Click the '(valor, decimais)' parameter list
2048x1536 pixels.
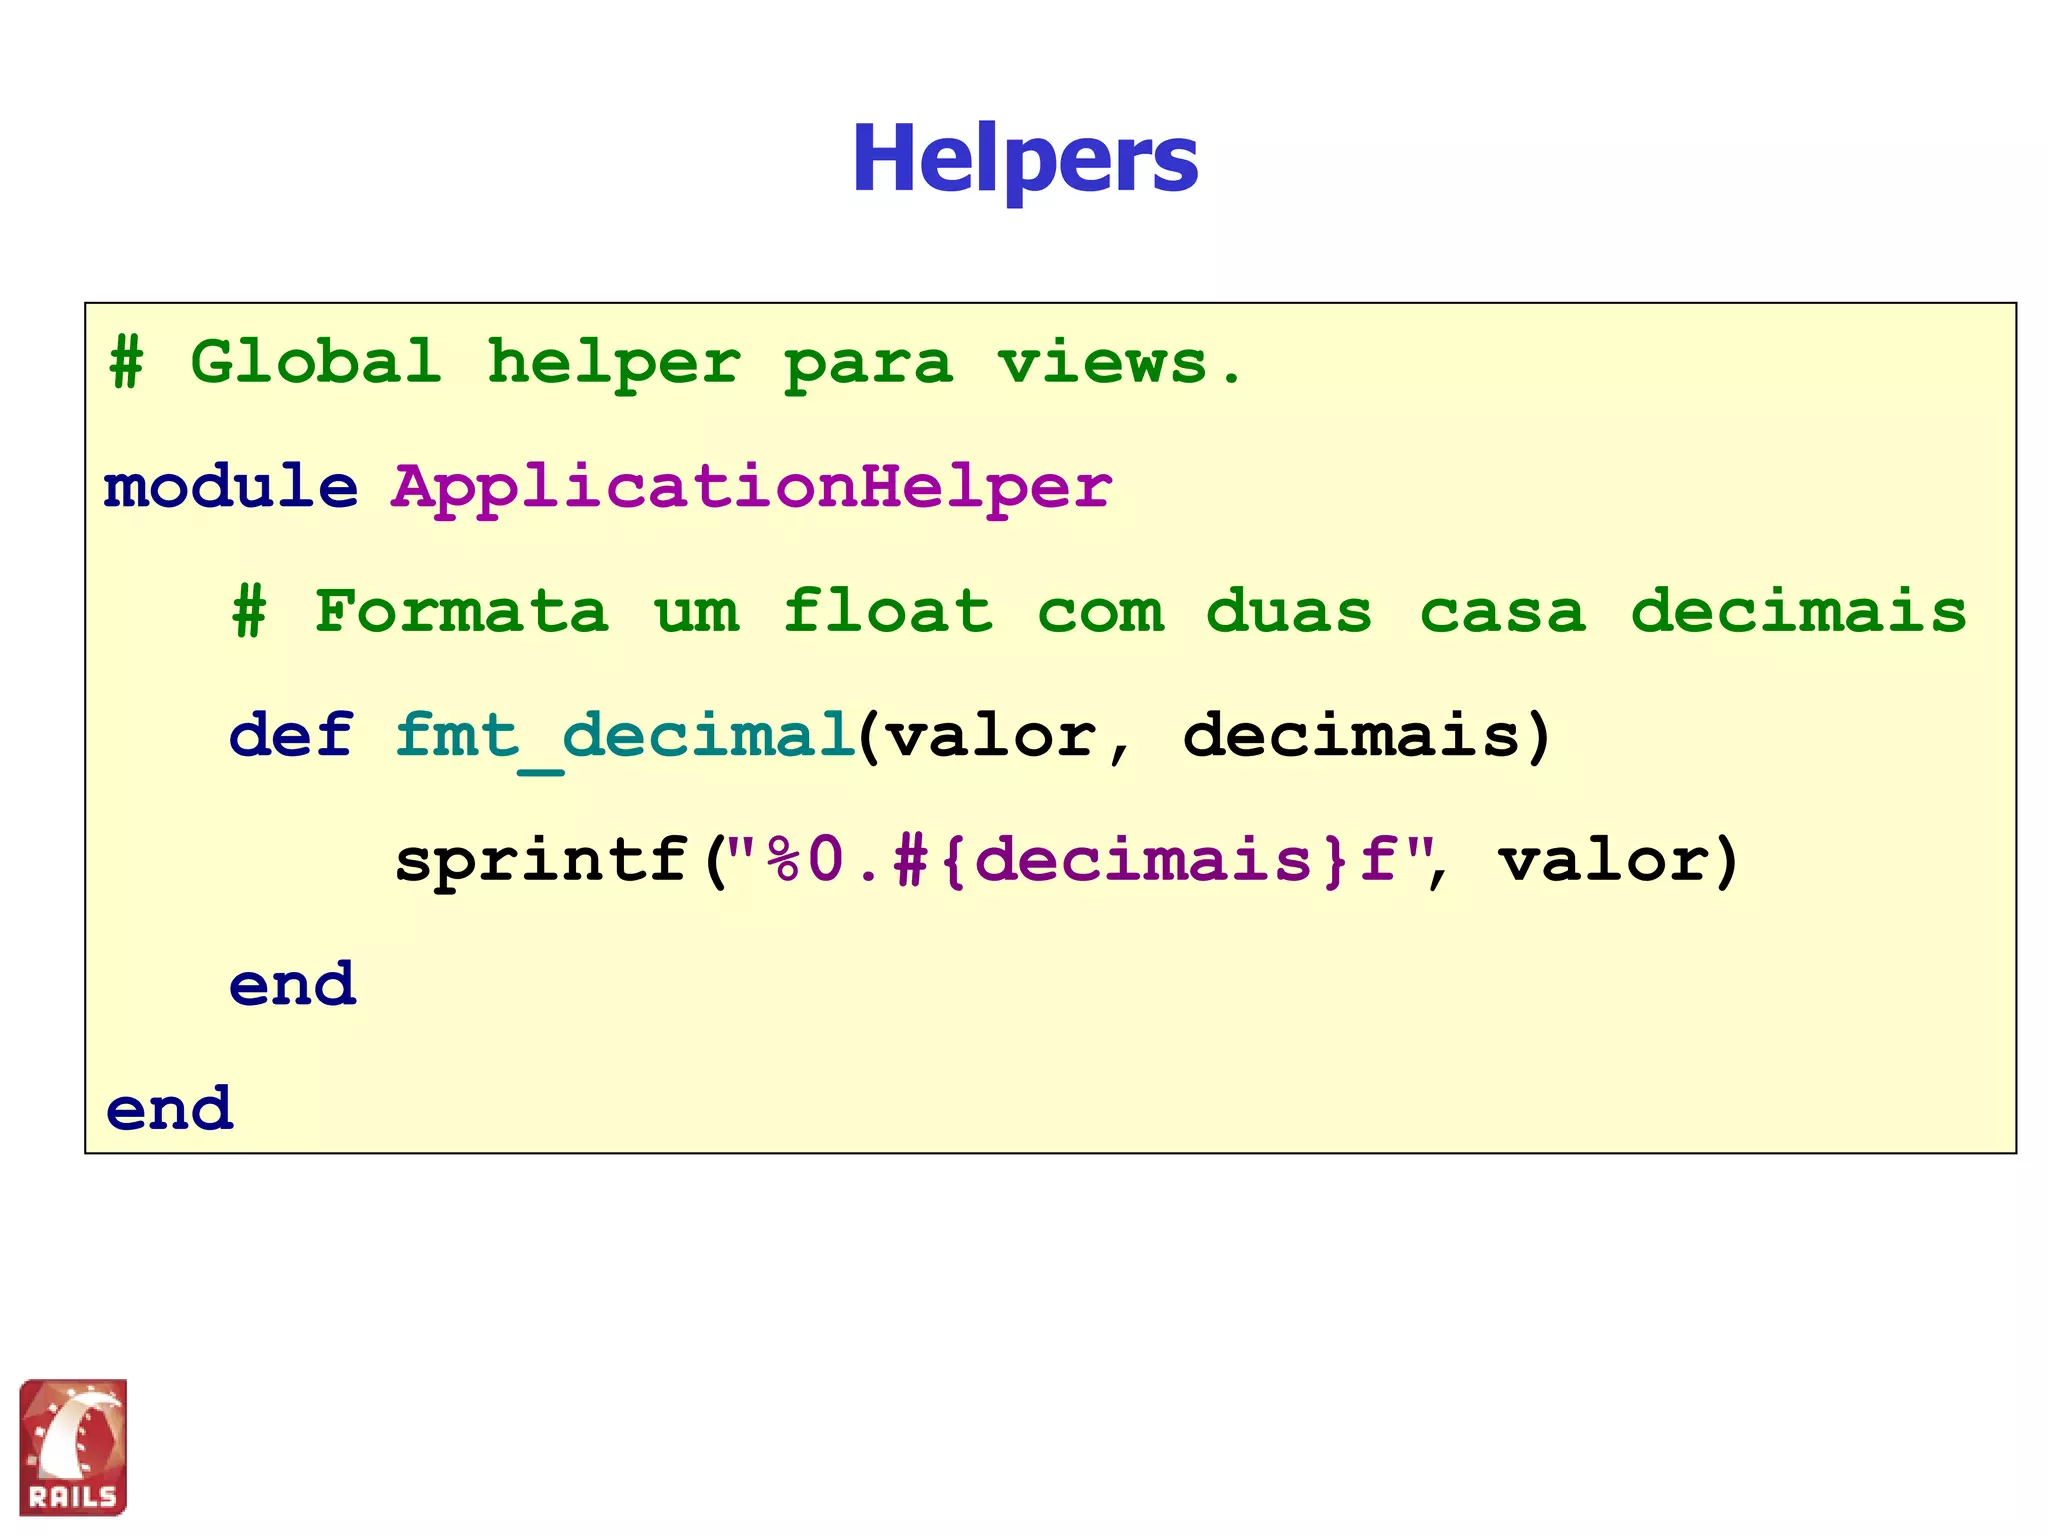click(x=1205, y=738)
